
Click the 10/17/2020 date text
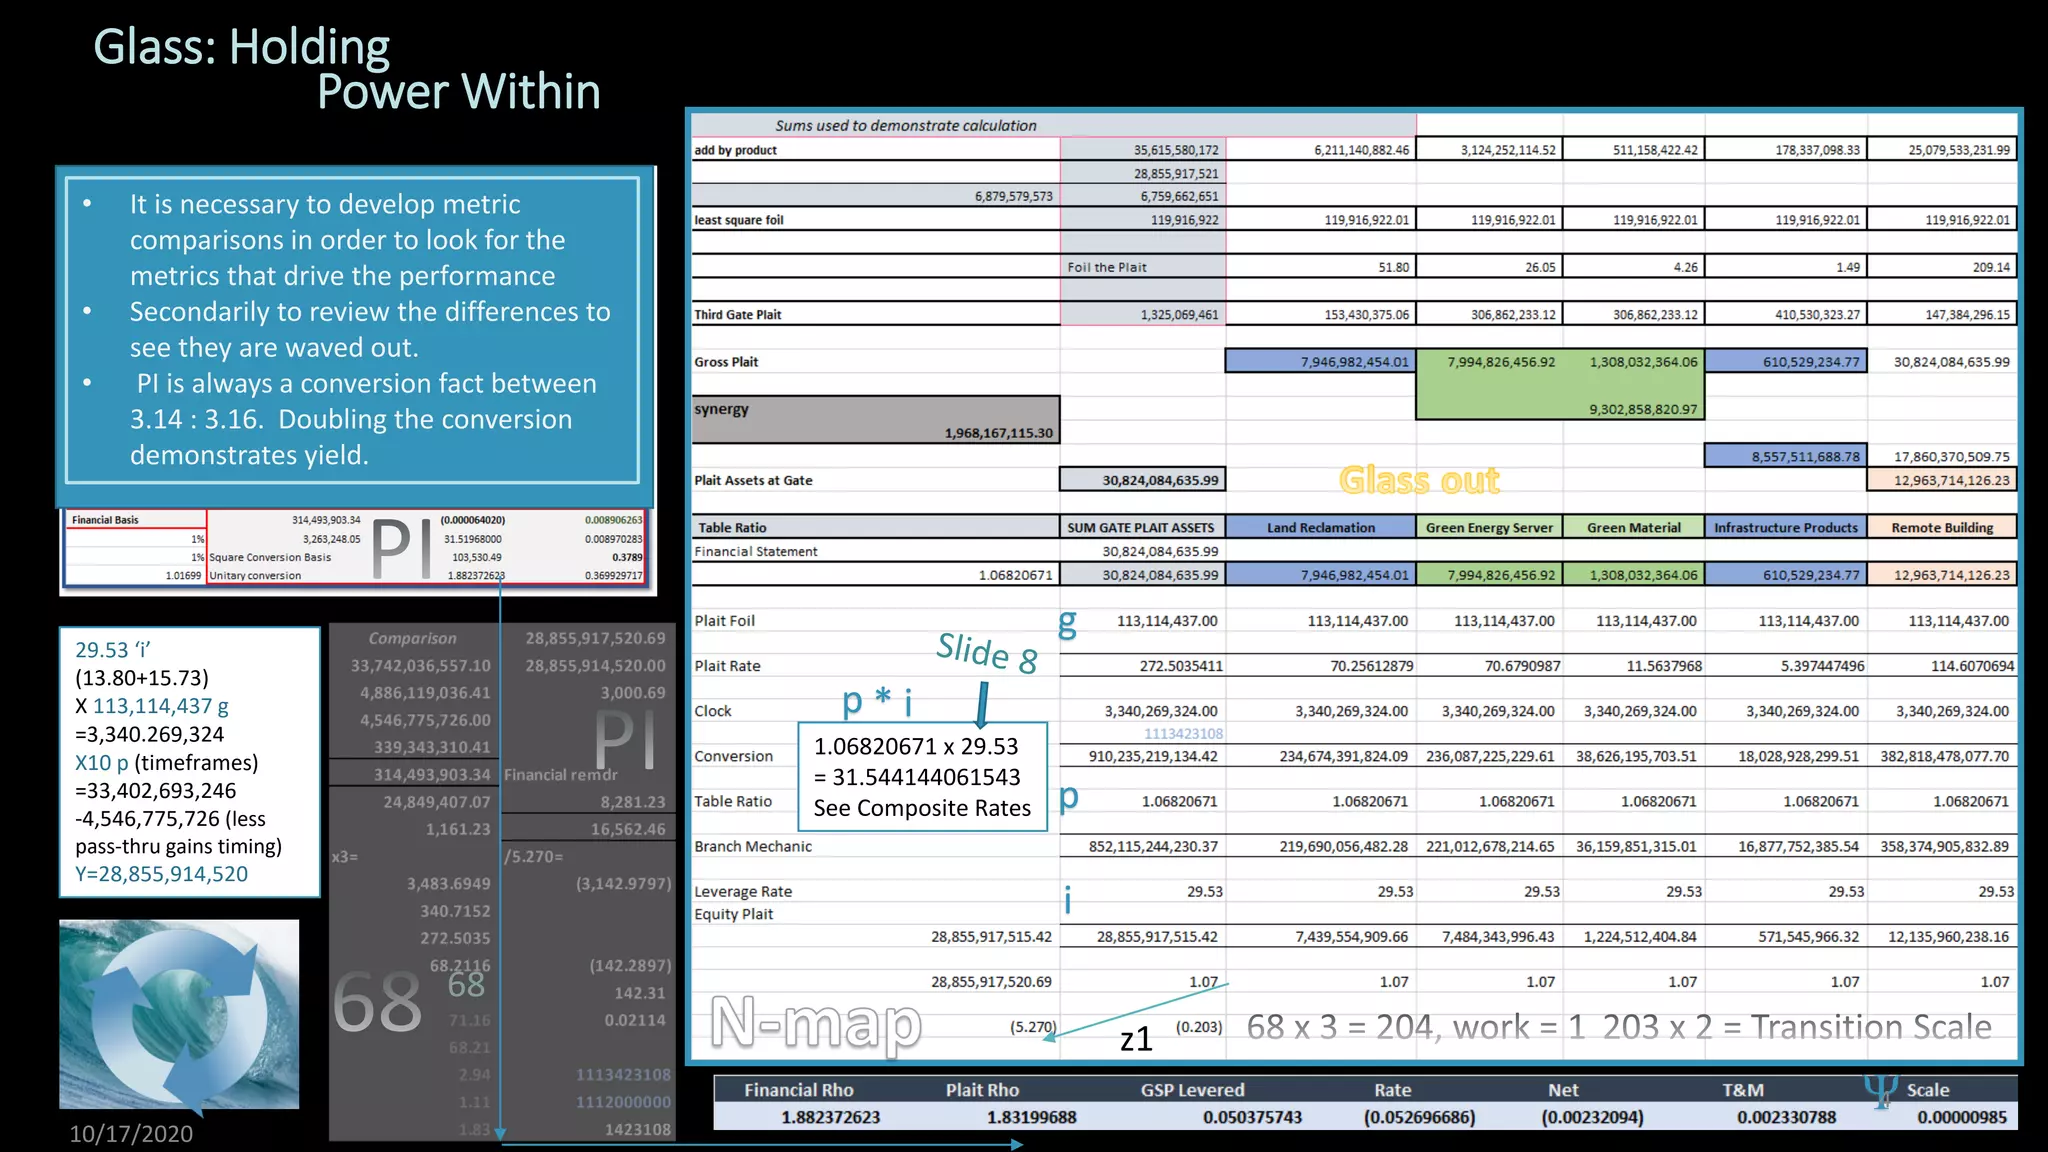point(131,1133)
